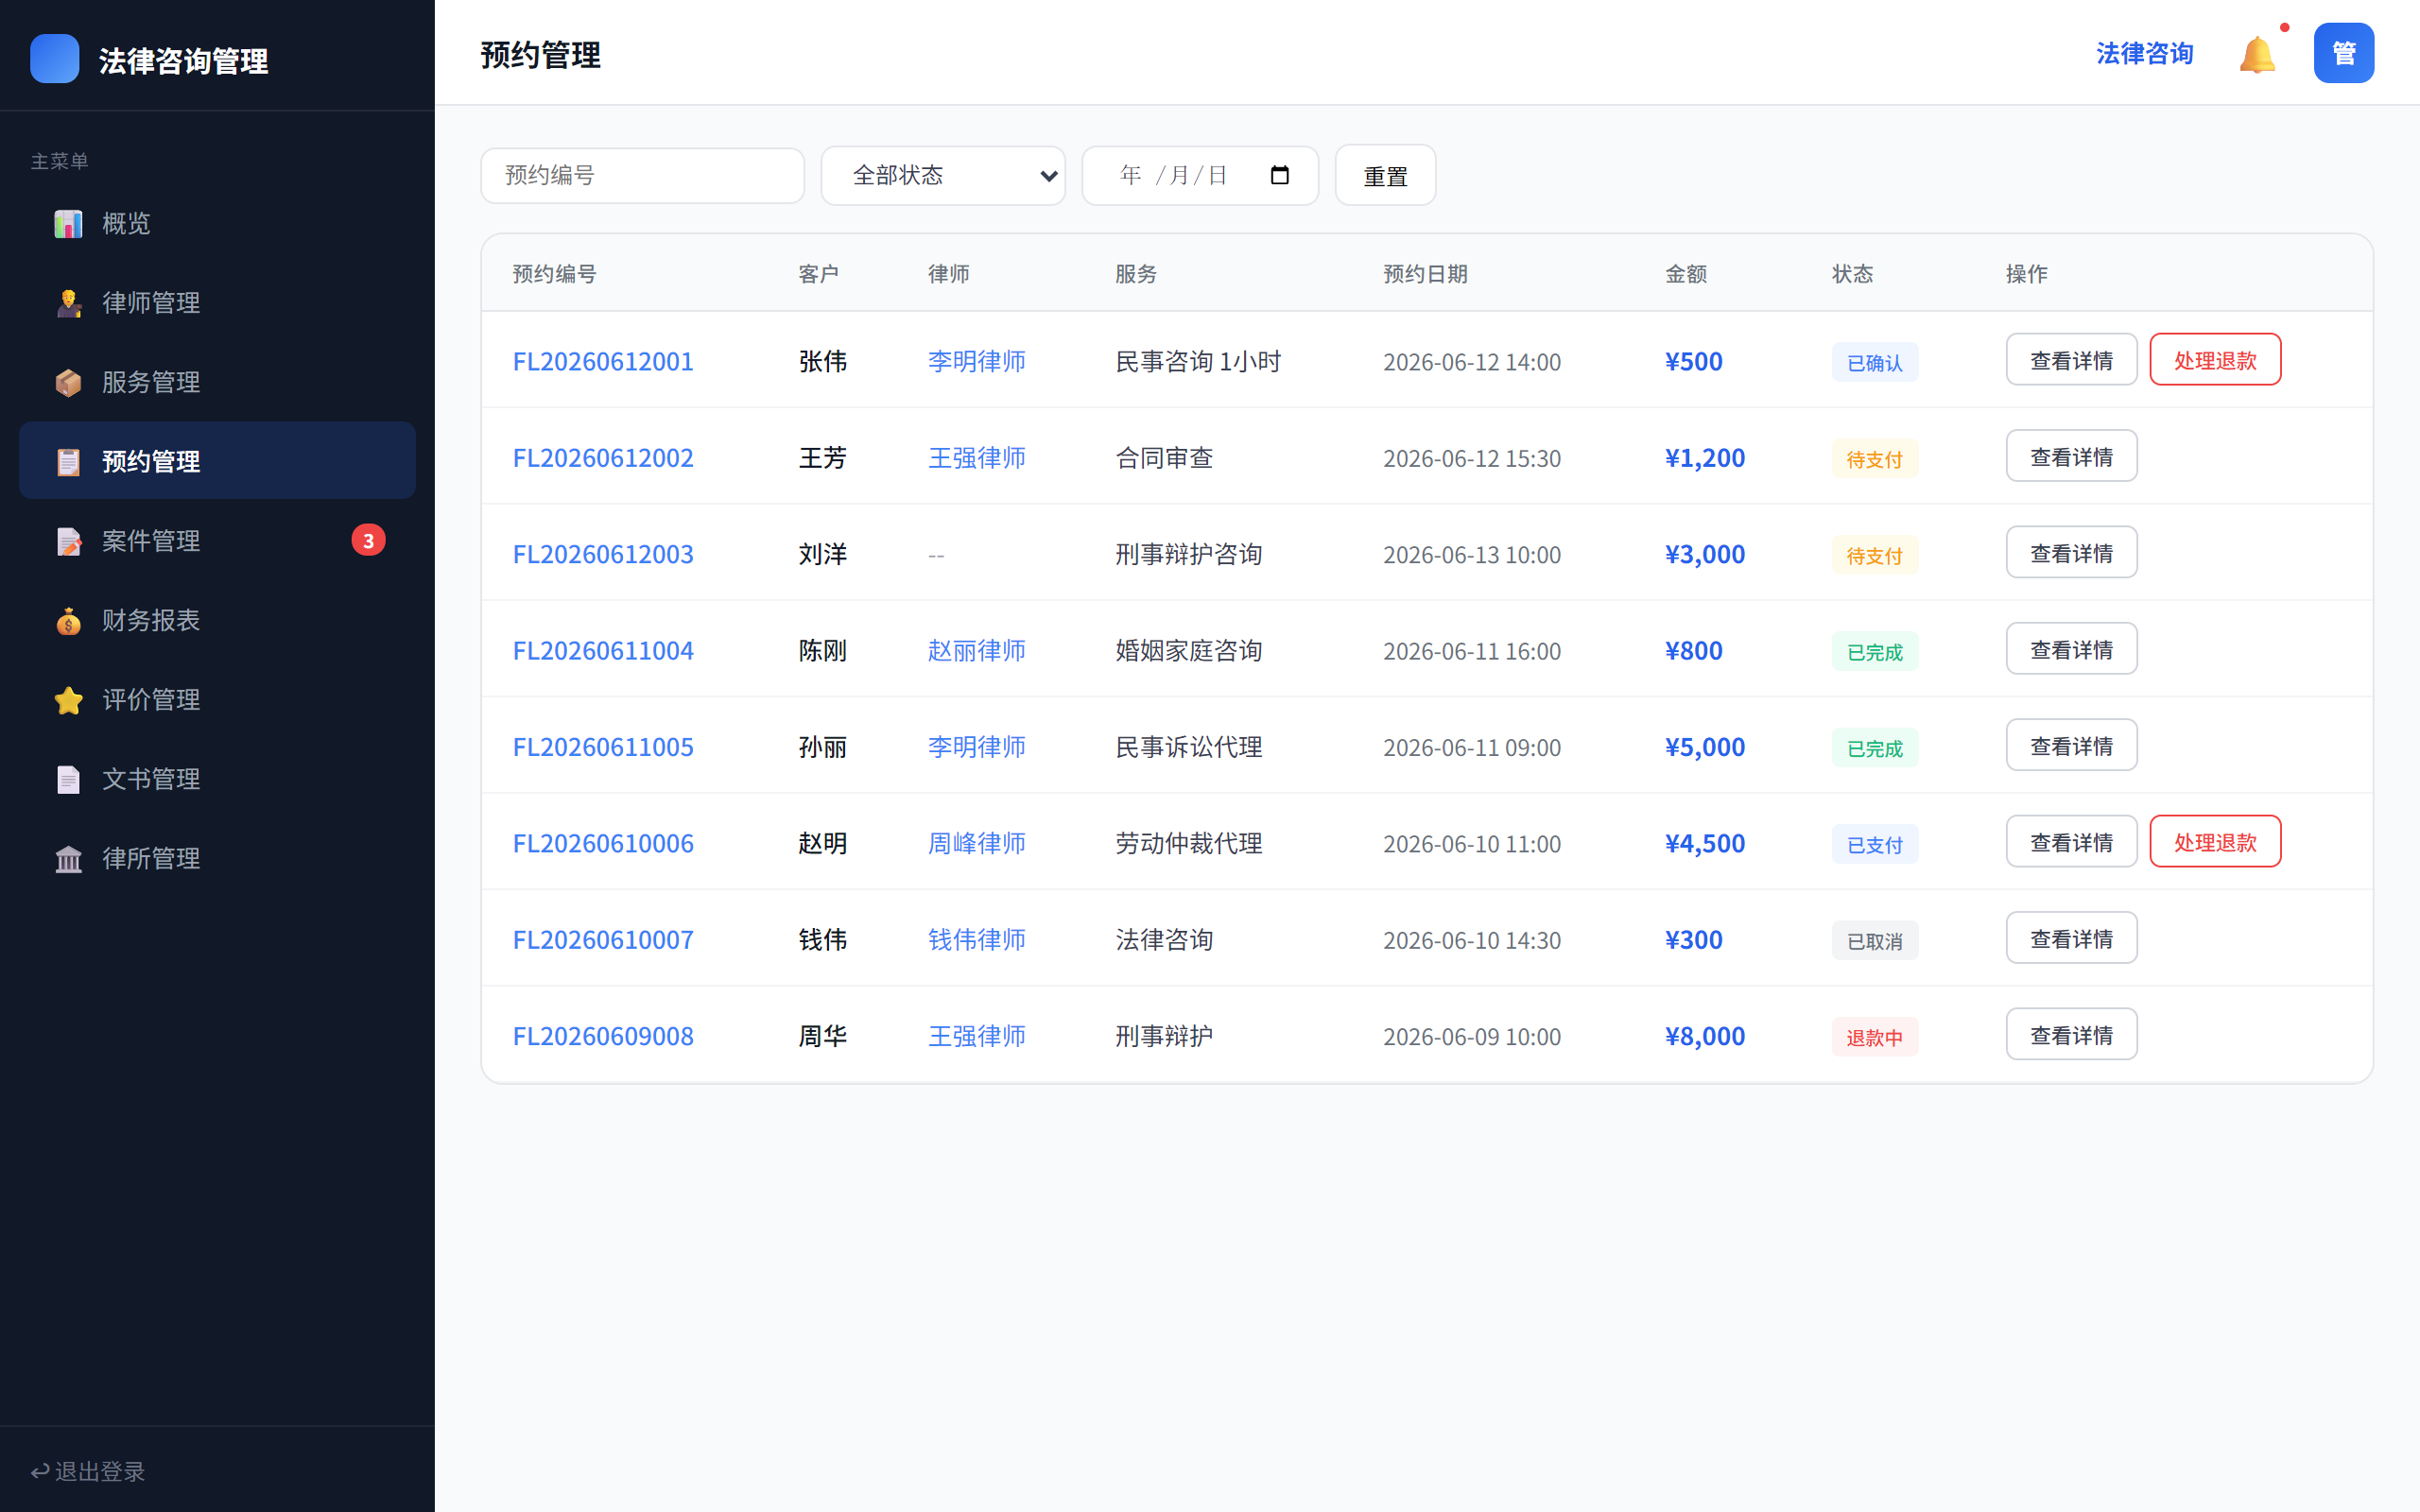The image size is (2420, 1512).
Task: Click service 劳动仲裁代理
Action: [x=1188, y=843]
